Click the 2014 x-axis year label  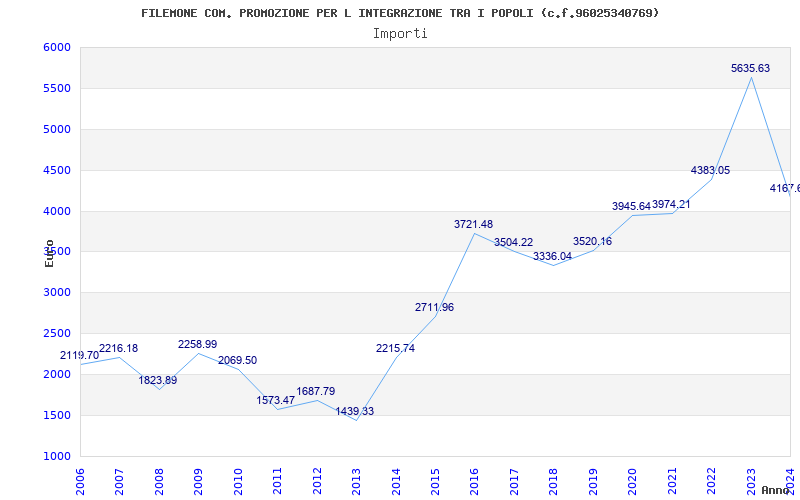pos(396,481)
